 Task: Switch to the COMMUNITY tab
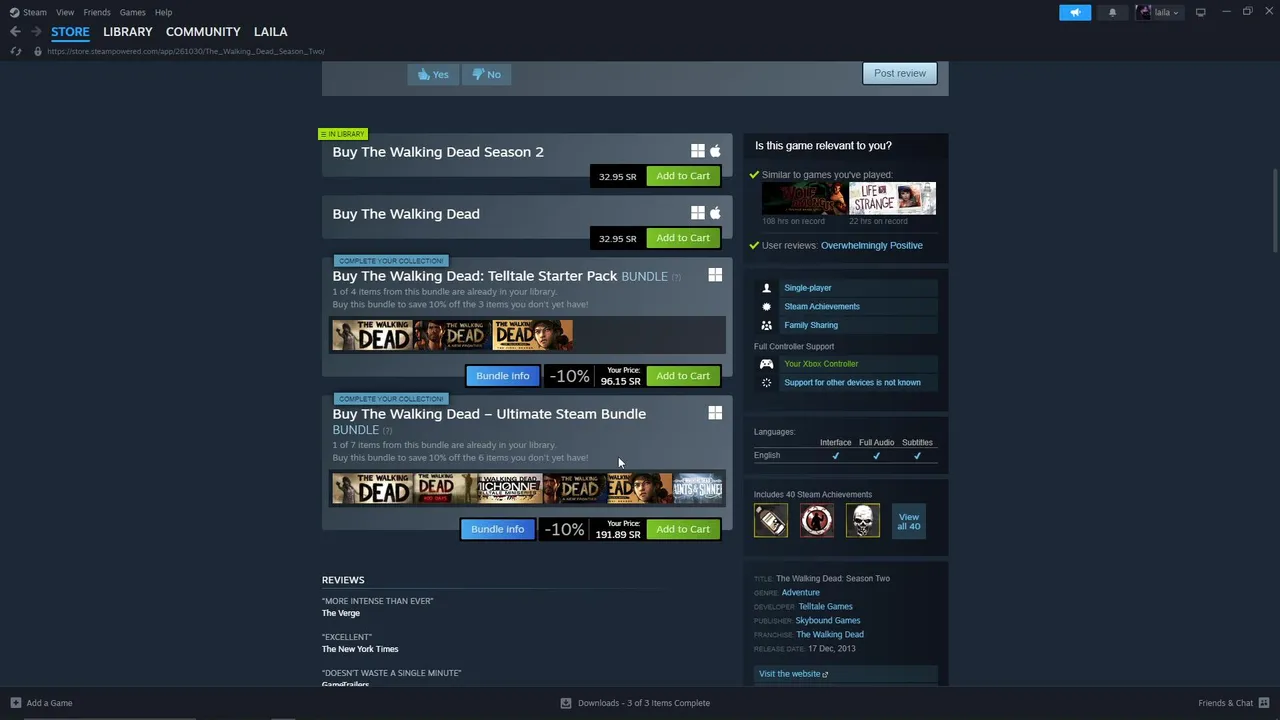pyautogui.click(x=203, y=32)
